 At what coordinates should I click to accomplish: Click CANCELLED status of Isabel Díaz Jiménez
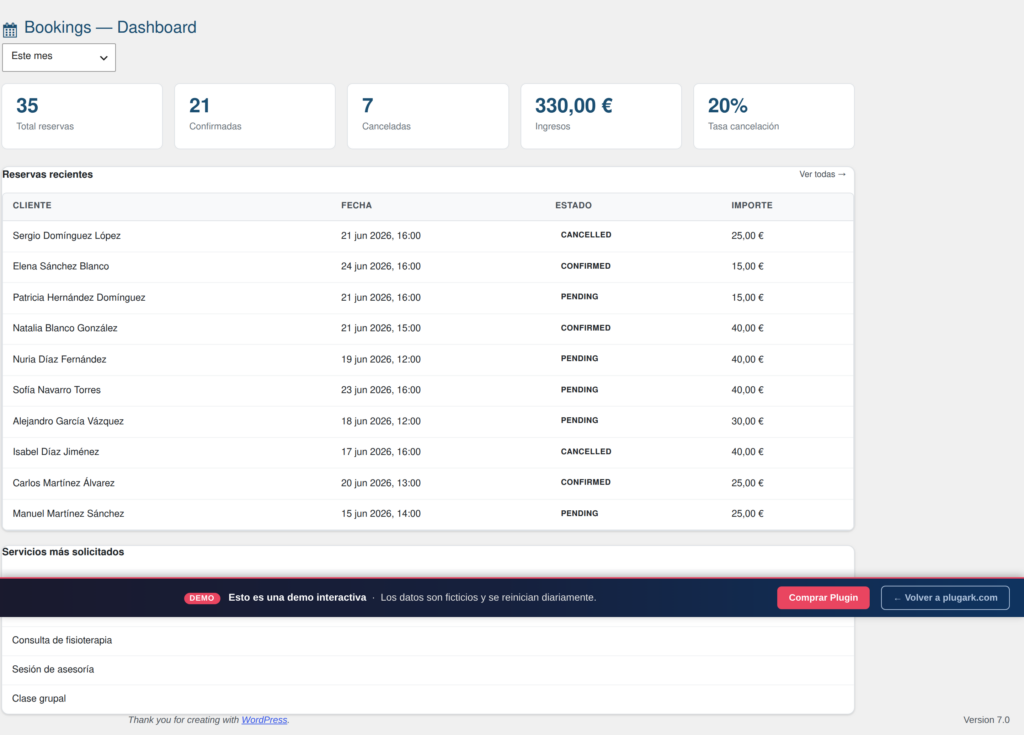586,451
